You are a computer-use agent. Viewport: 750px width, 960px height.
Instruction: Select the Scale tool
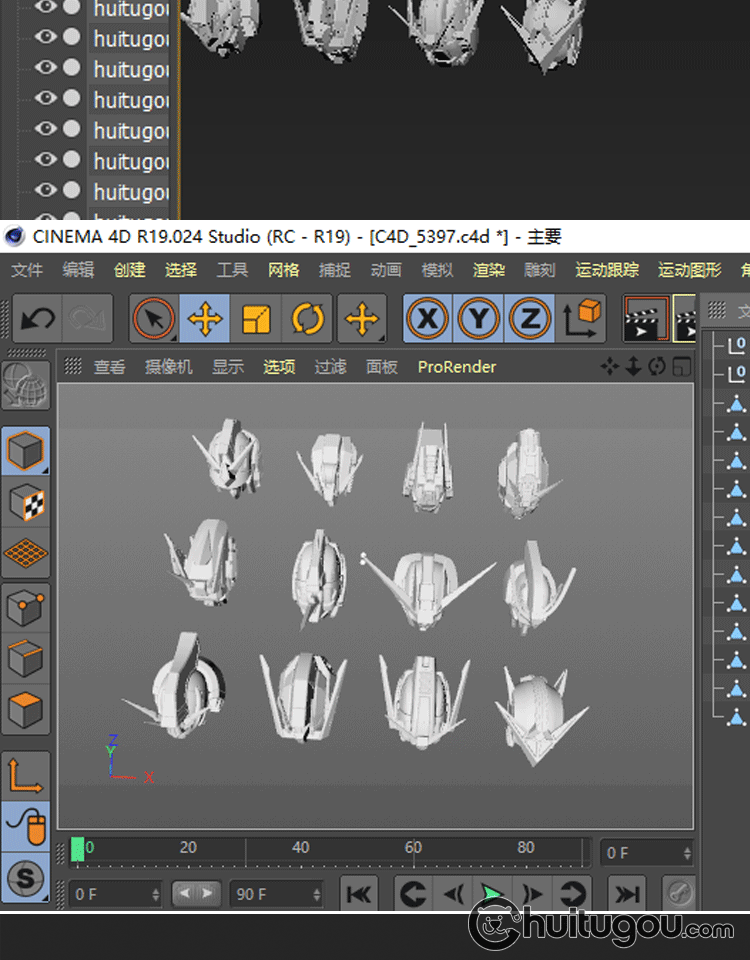pyautogui.click(x=256, y=320)
